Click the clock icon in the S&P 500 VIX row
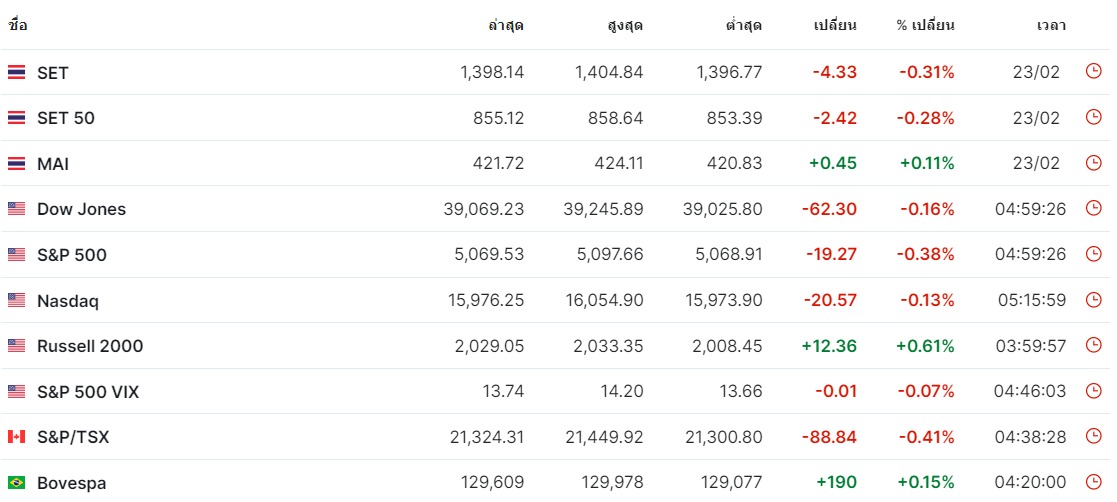 (1093, 390)
